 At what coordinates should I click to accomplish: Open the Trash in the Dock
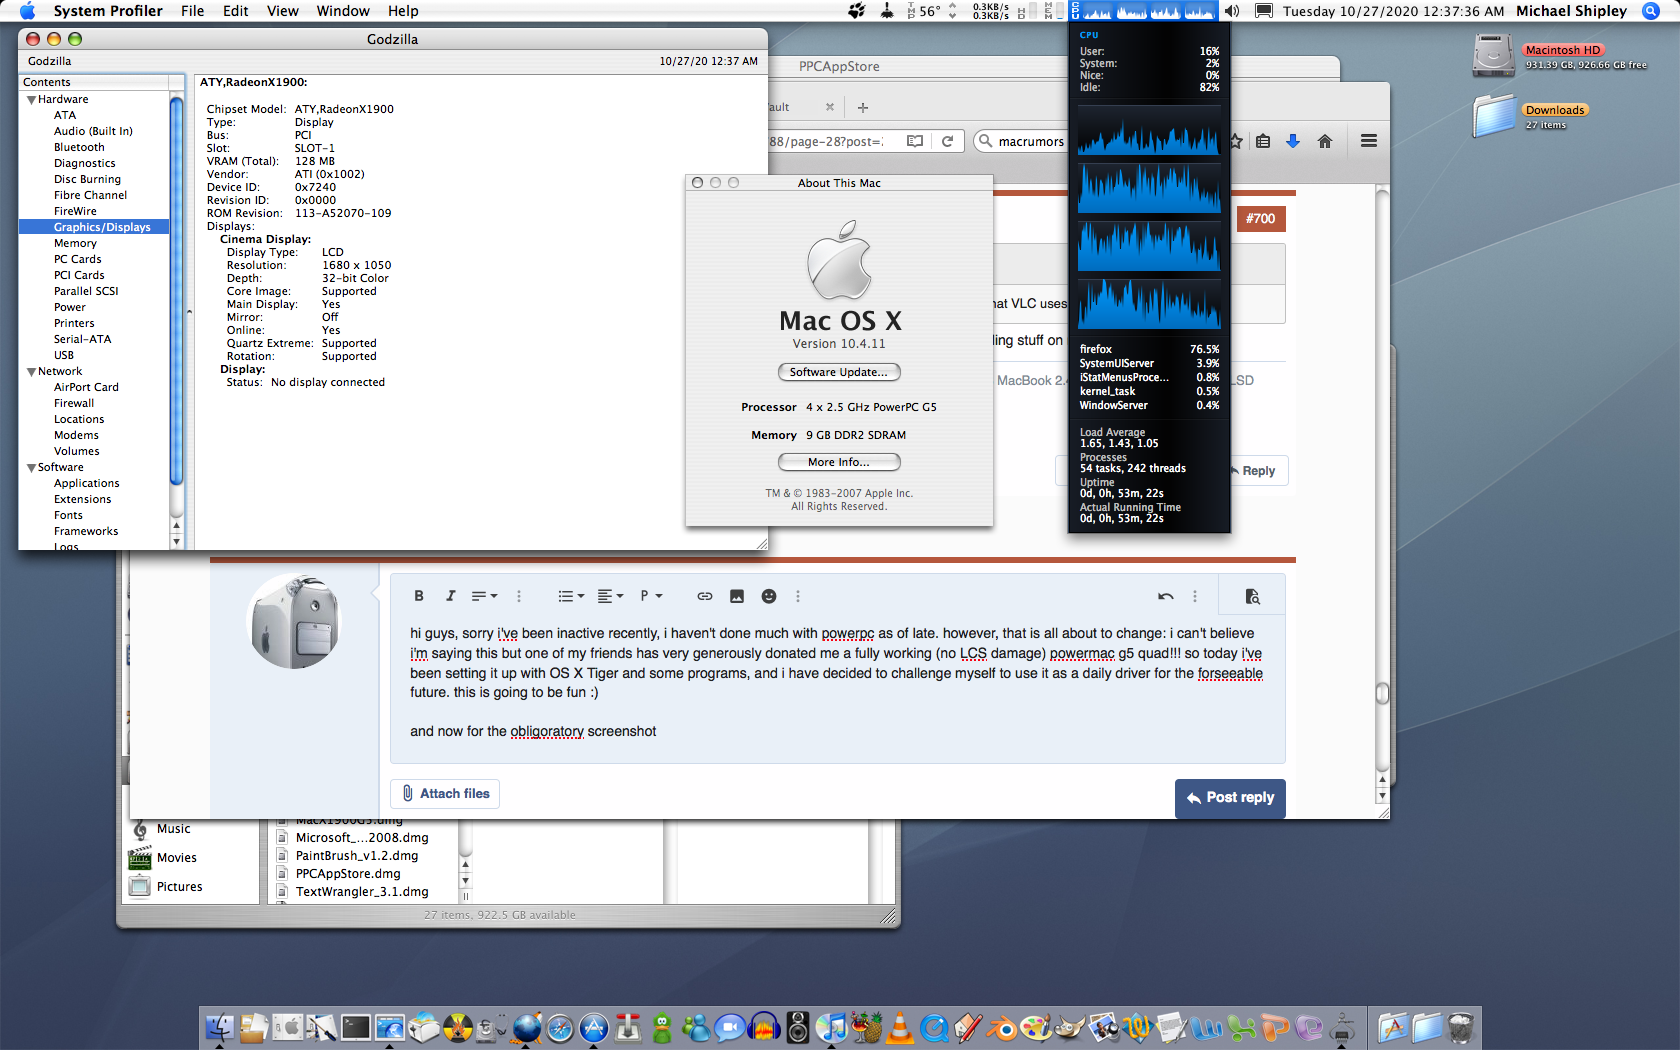coord(1461,1027)
